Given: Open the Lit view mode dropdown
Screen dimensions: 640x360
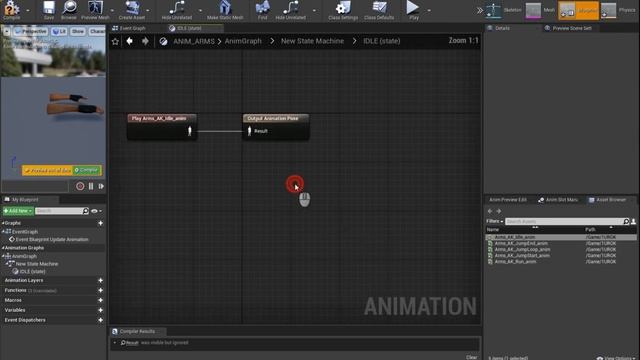Looking at the screenshot, I should (60, 31).
